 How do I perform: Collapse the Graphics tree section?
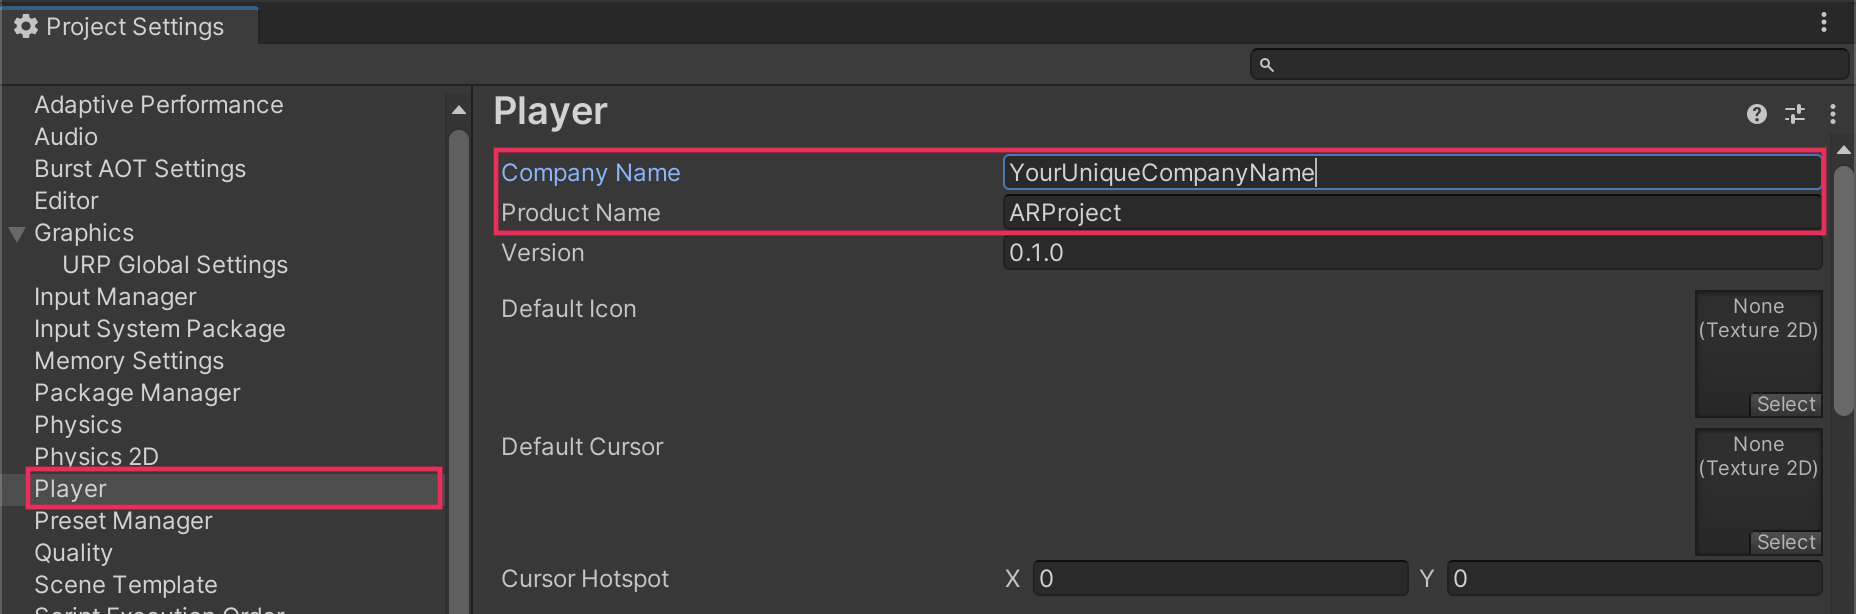(17, 234)
